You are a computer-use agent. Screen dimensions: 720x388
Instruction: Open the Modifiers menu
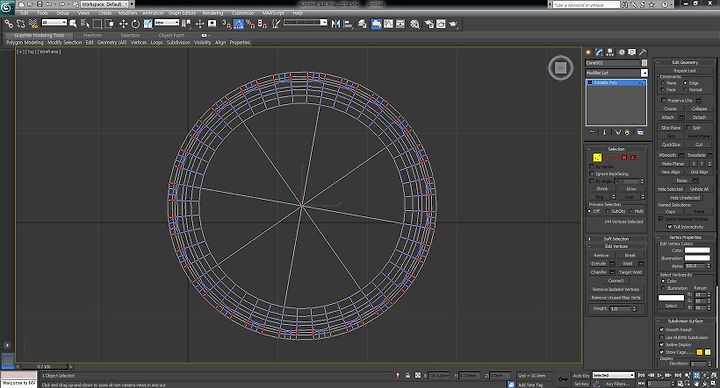tap(128, 13)
